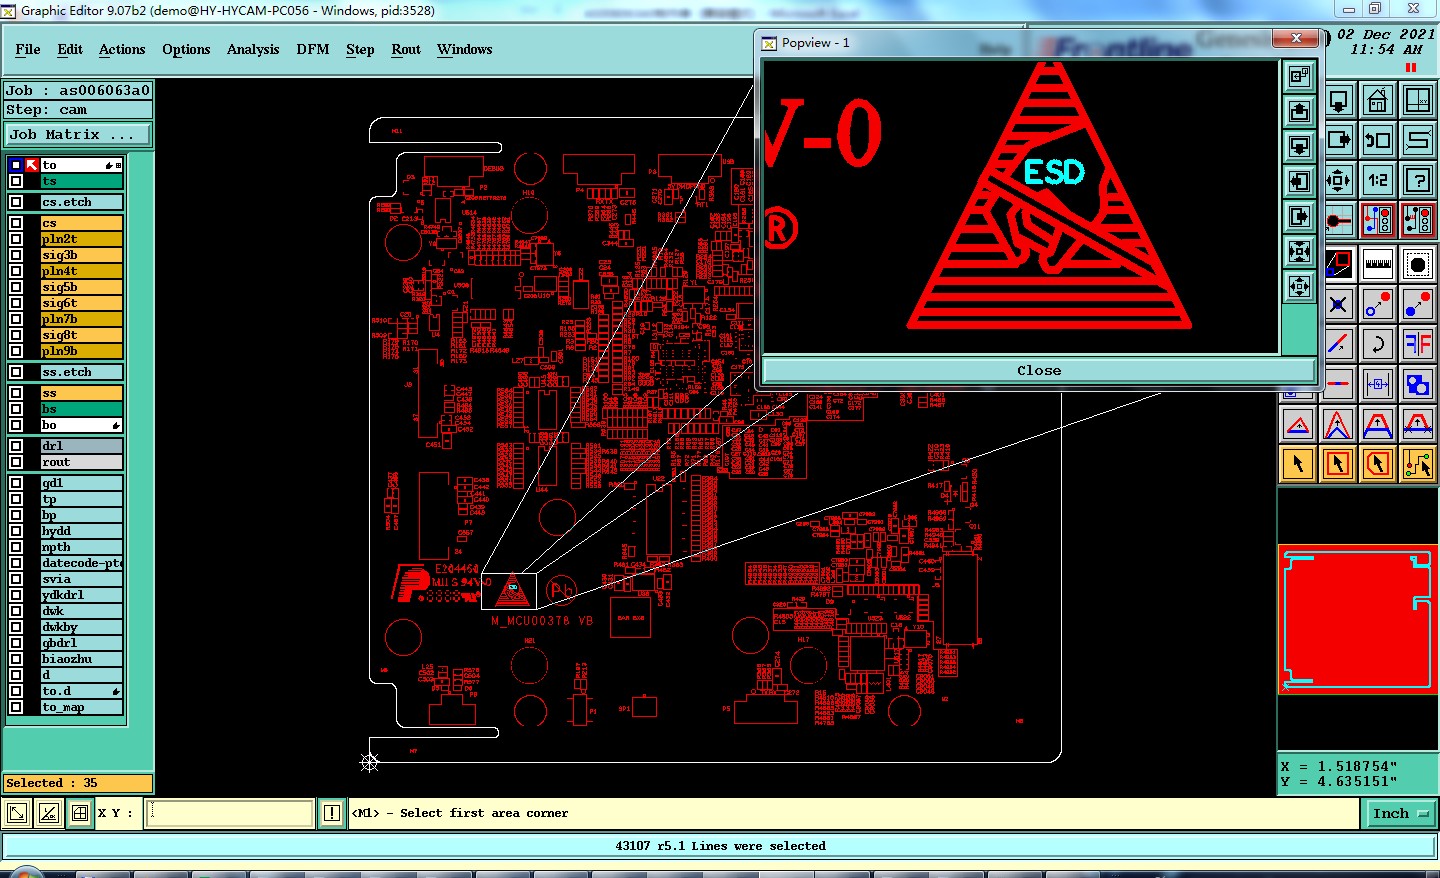Select the plain arrow pointer tool
This screenshot has width=1440, height=878.
point(1298,464)
